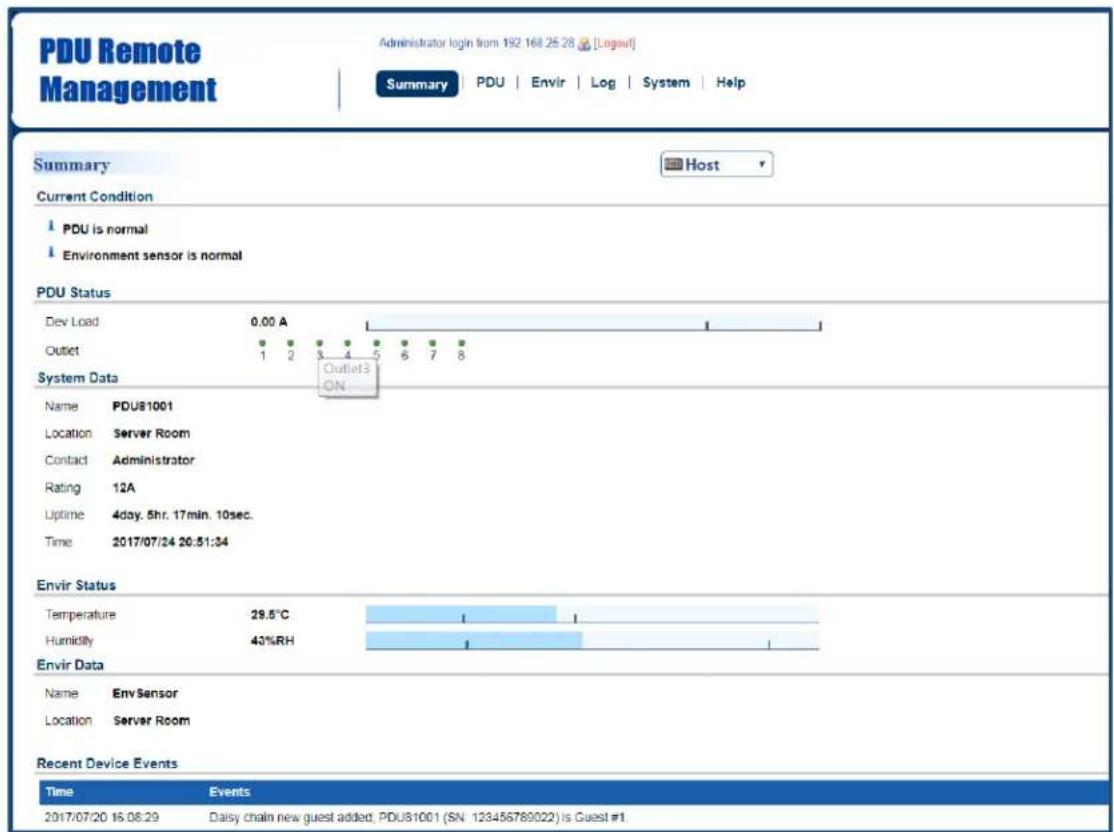The image size is (1114, 832).
Task: Click the Daisy chain new guest event
Action: pyautogui.click(x=418, y=817)
